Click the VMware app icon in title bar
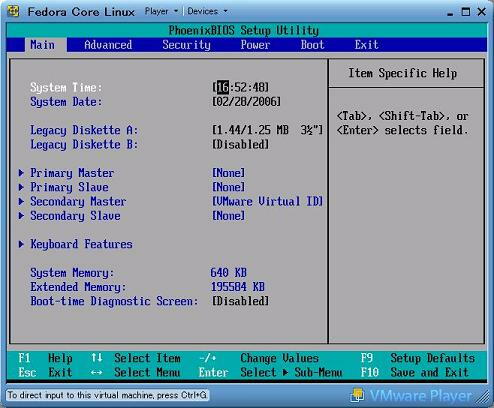Viewport: 494px width, 408px height. pyautogui.click(x=13, y=11)
